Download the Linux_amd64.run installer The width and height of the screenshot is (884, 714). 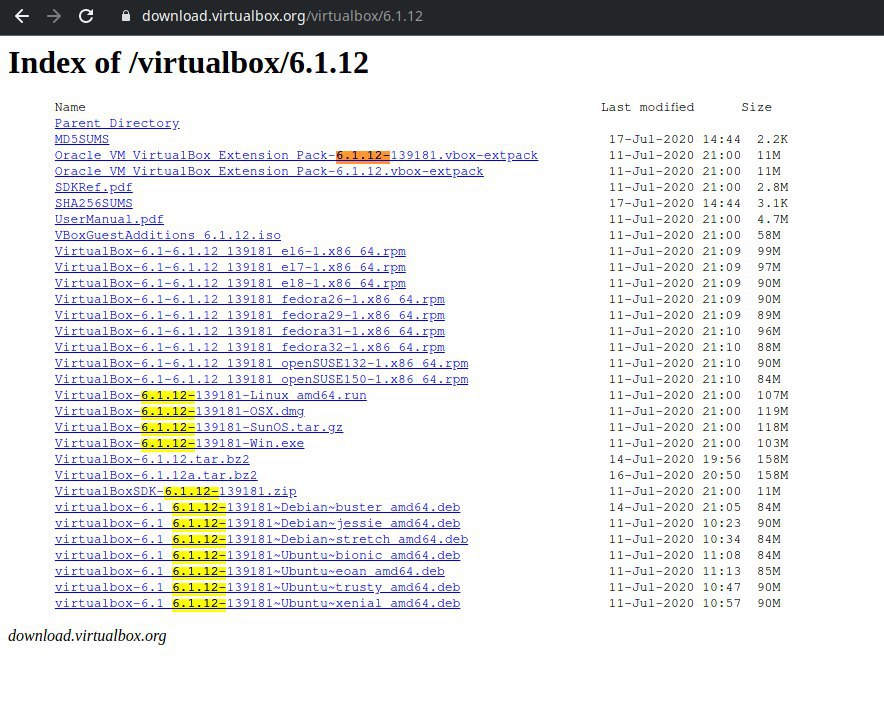pyautogui.click(x=210, y=395)
